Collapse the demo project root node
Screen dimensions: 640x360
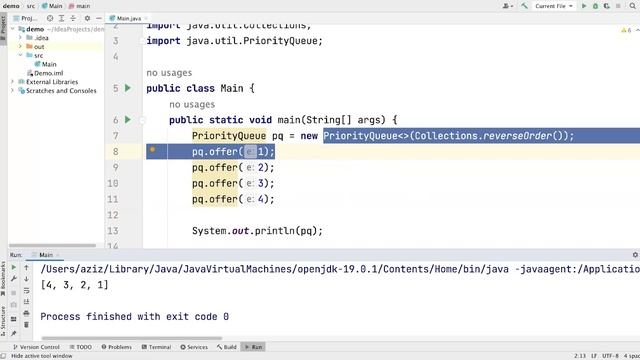(13, 29)
